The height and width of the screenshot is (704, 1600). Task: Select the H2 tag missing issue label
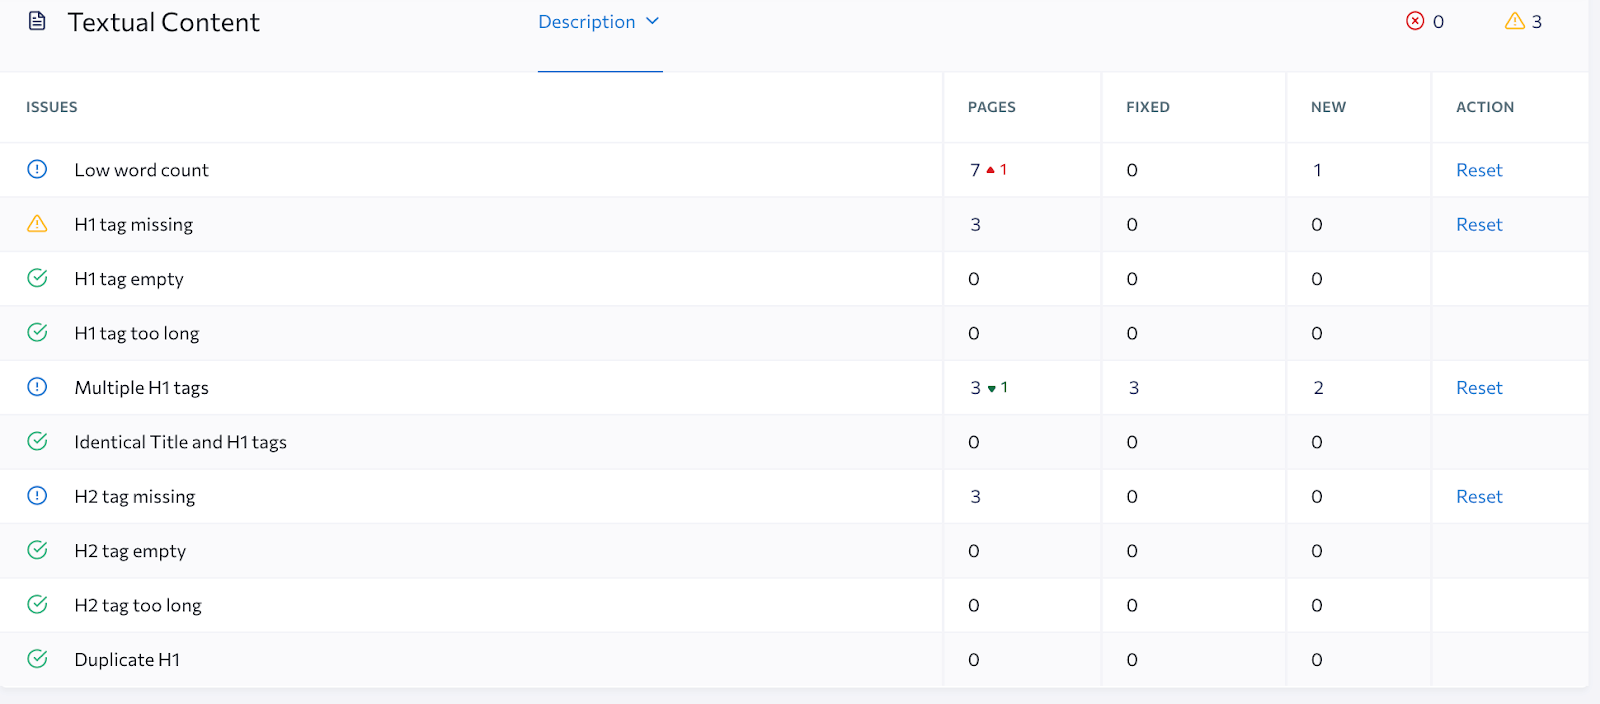[135, 497]
